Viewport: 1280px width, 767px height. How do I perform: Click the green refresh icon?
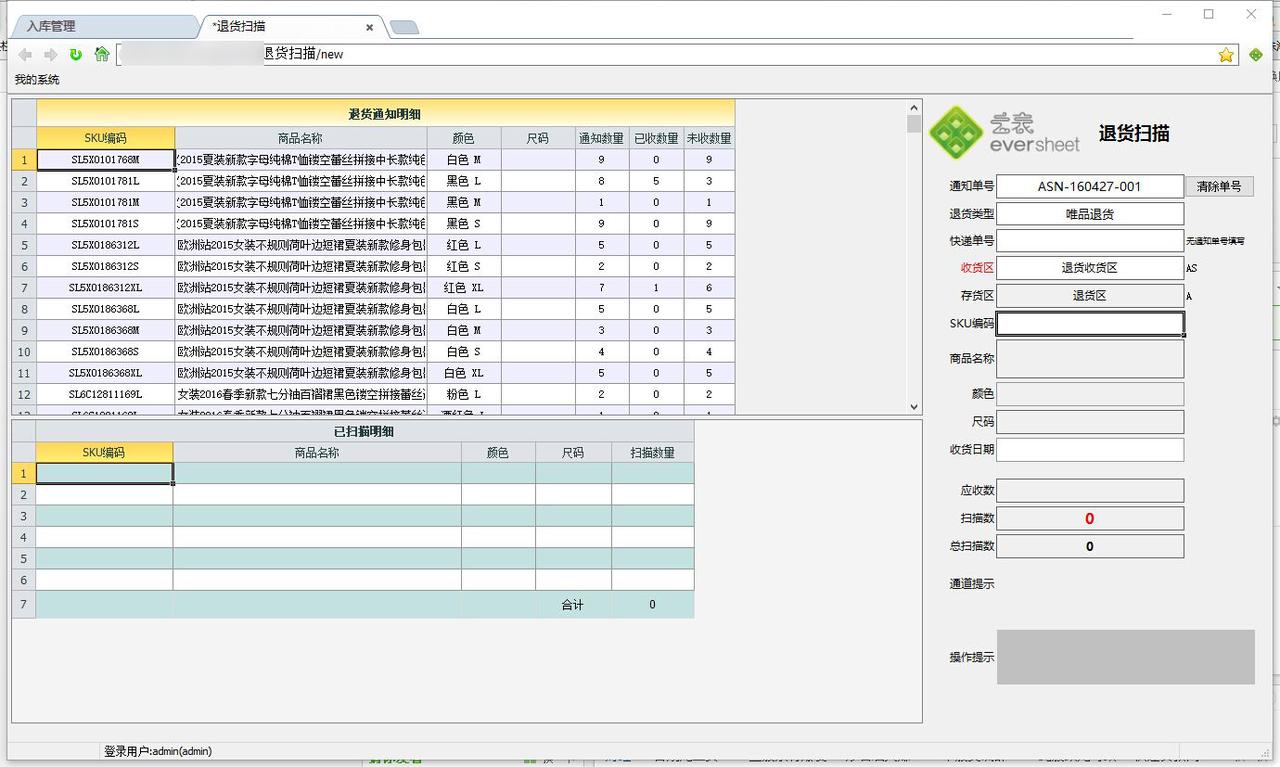pos(76,54)
